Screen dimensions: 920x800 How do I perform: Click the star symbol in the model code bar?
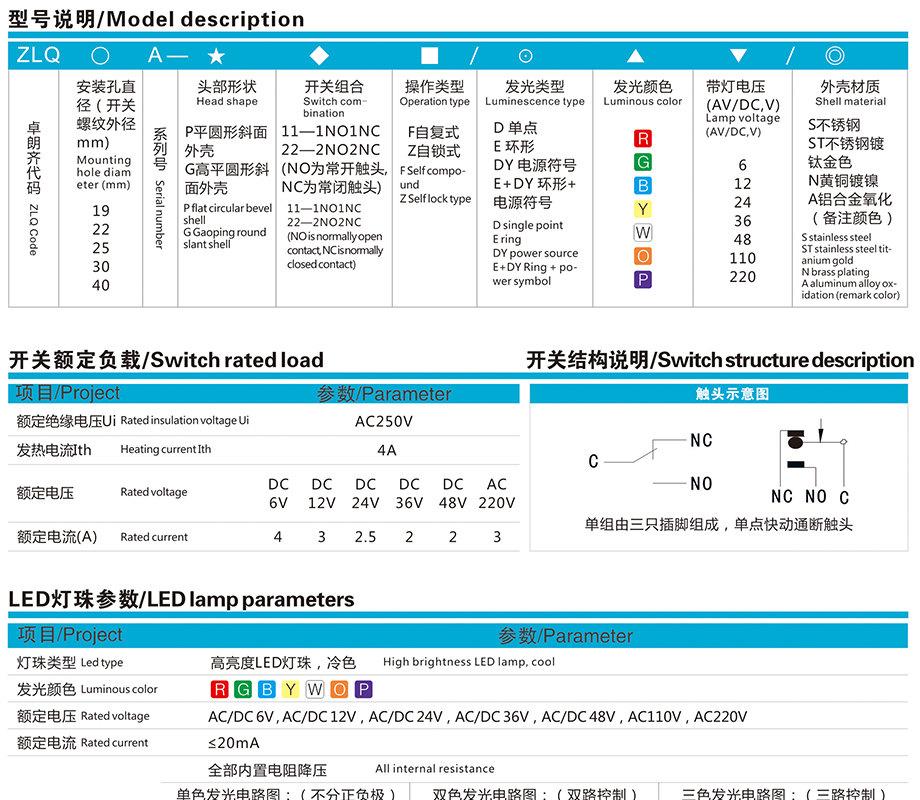pos(217,56)
